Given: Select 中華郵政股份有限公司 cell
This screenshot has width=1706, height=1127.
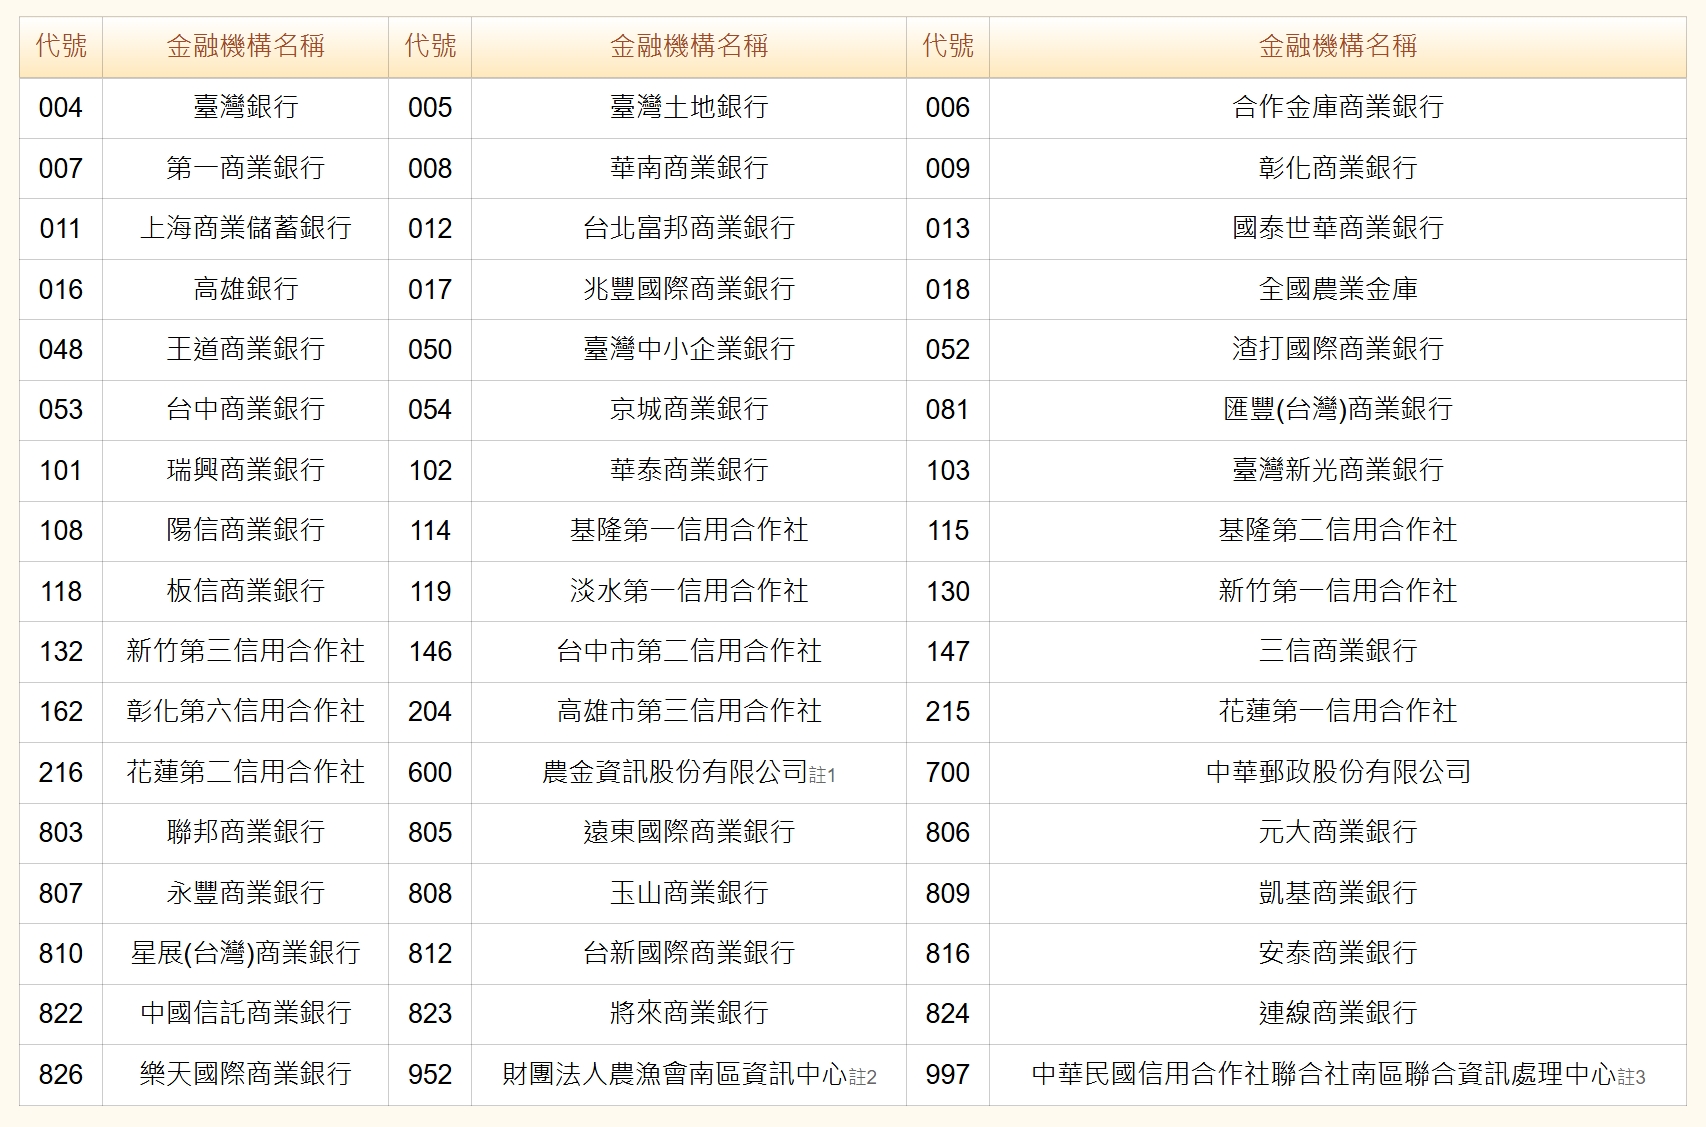Looking at the screenshot, I should [1337, 772].
